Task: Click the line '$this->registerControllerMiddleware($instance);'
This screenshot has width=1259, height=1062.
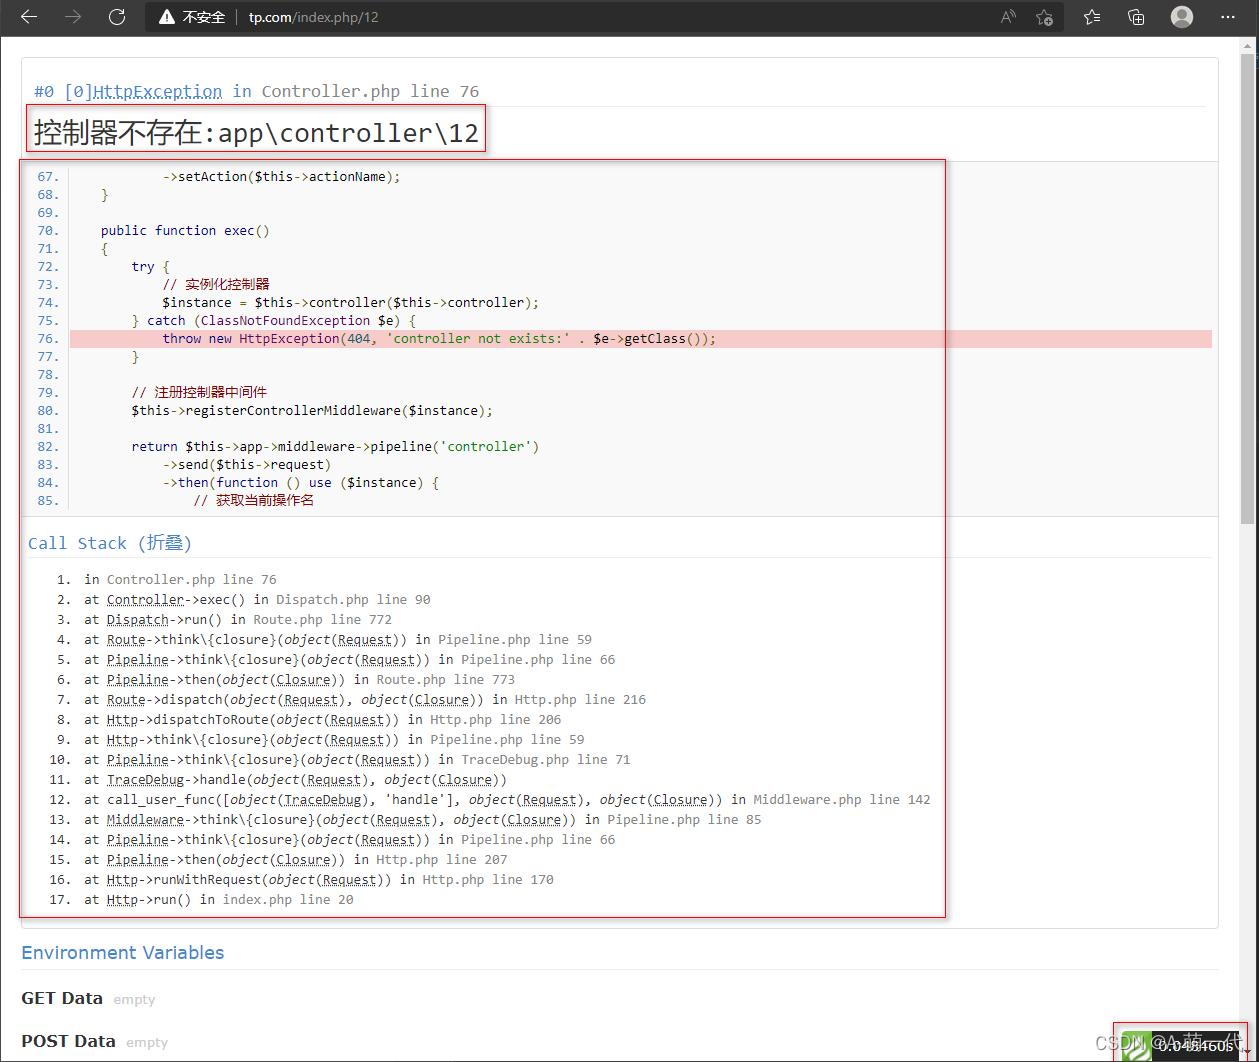Action: pos(312,411)
